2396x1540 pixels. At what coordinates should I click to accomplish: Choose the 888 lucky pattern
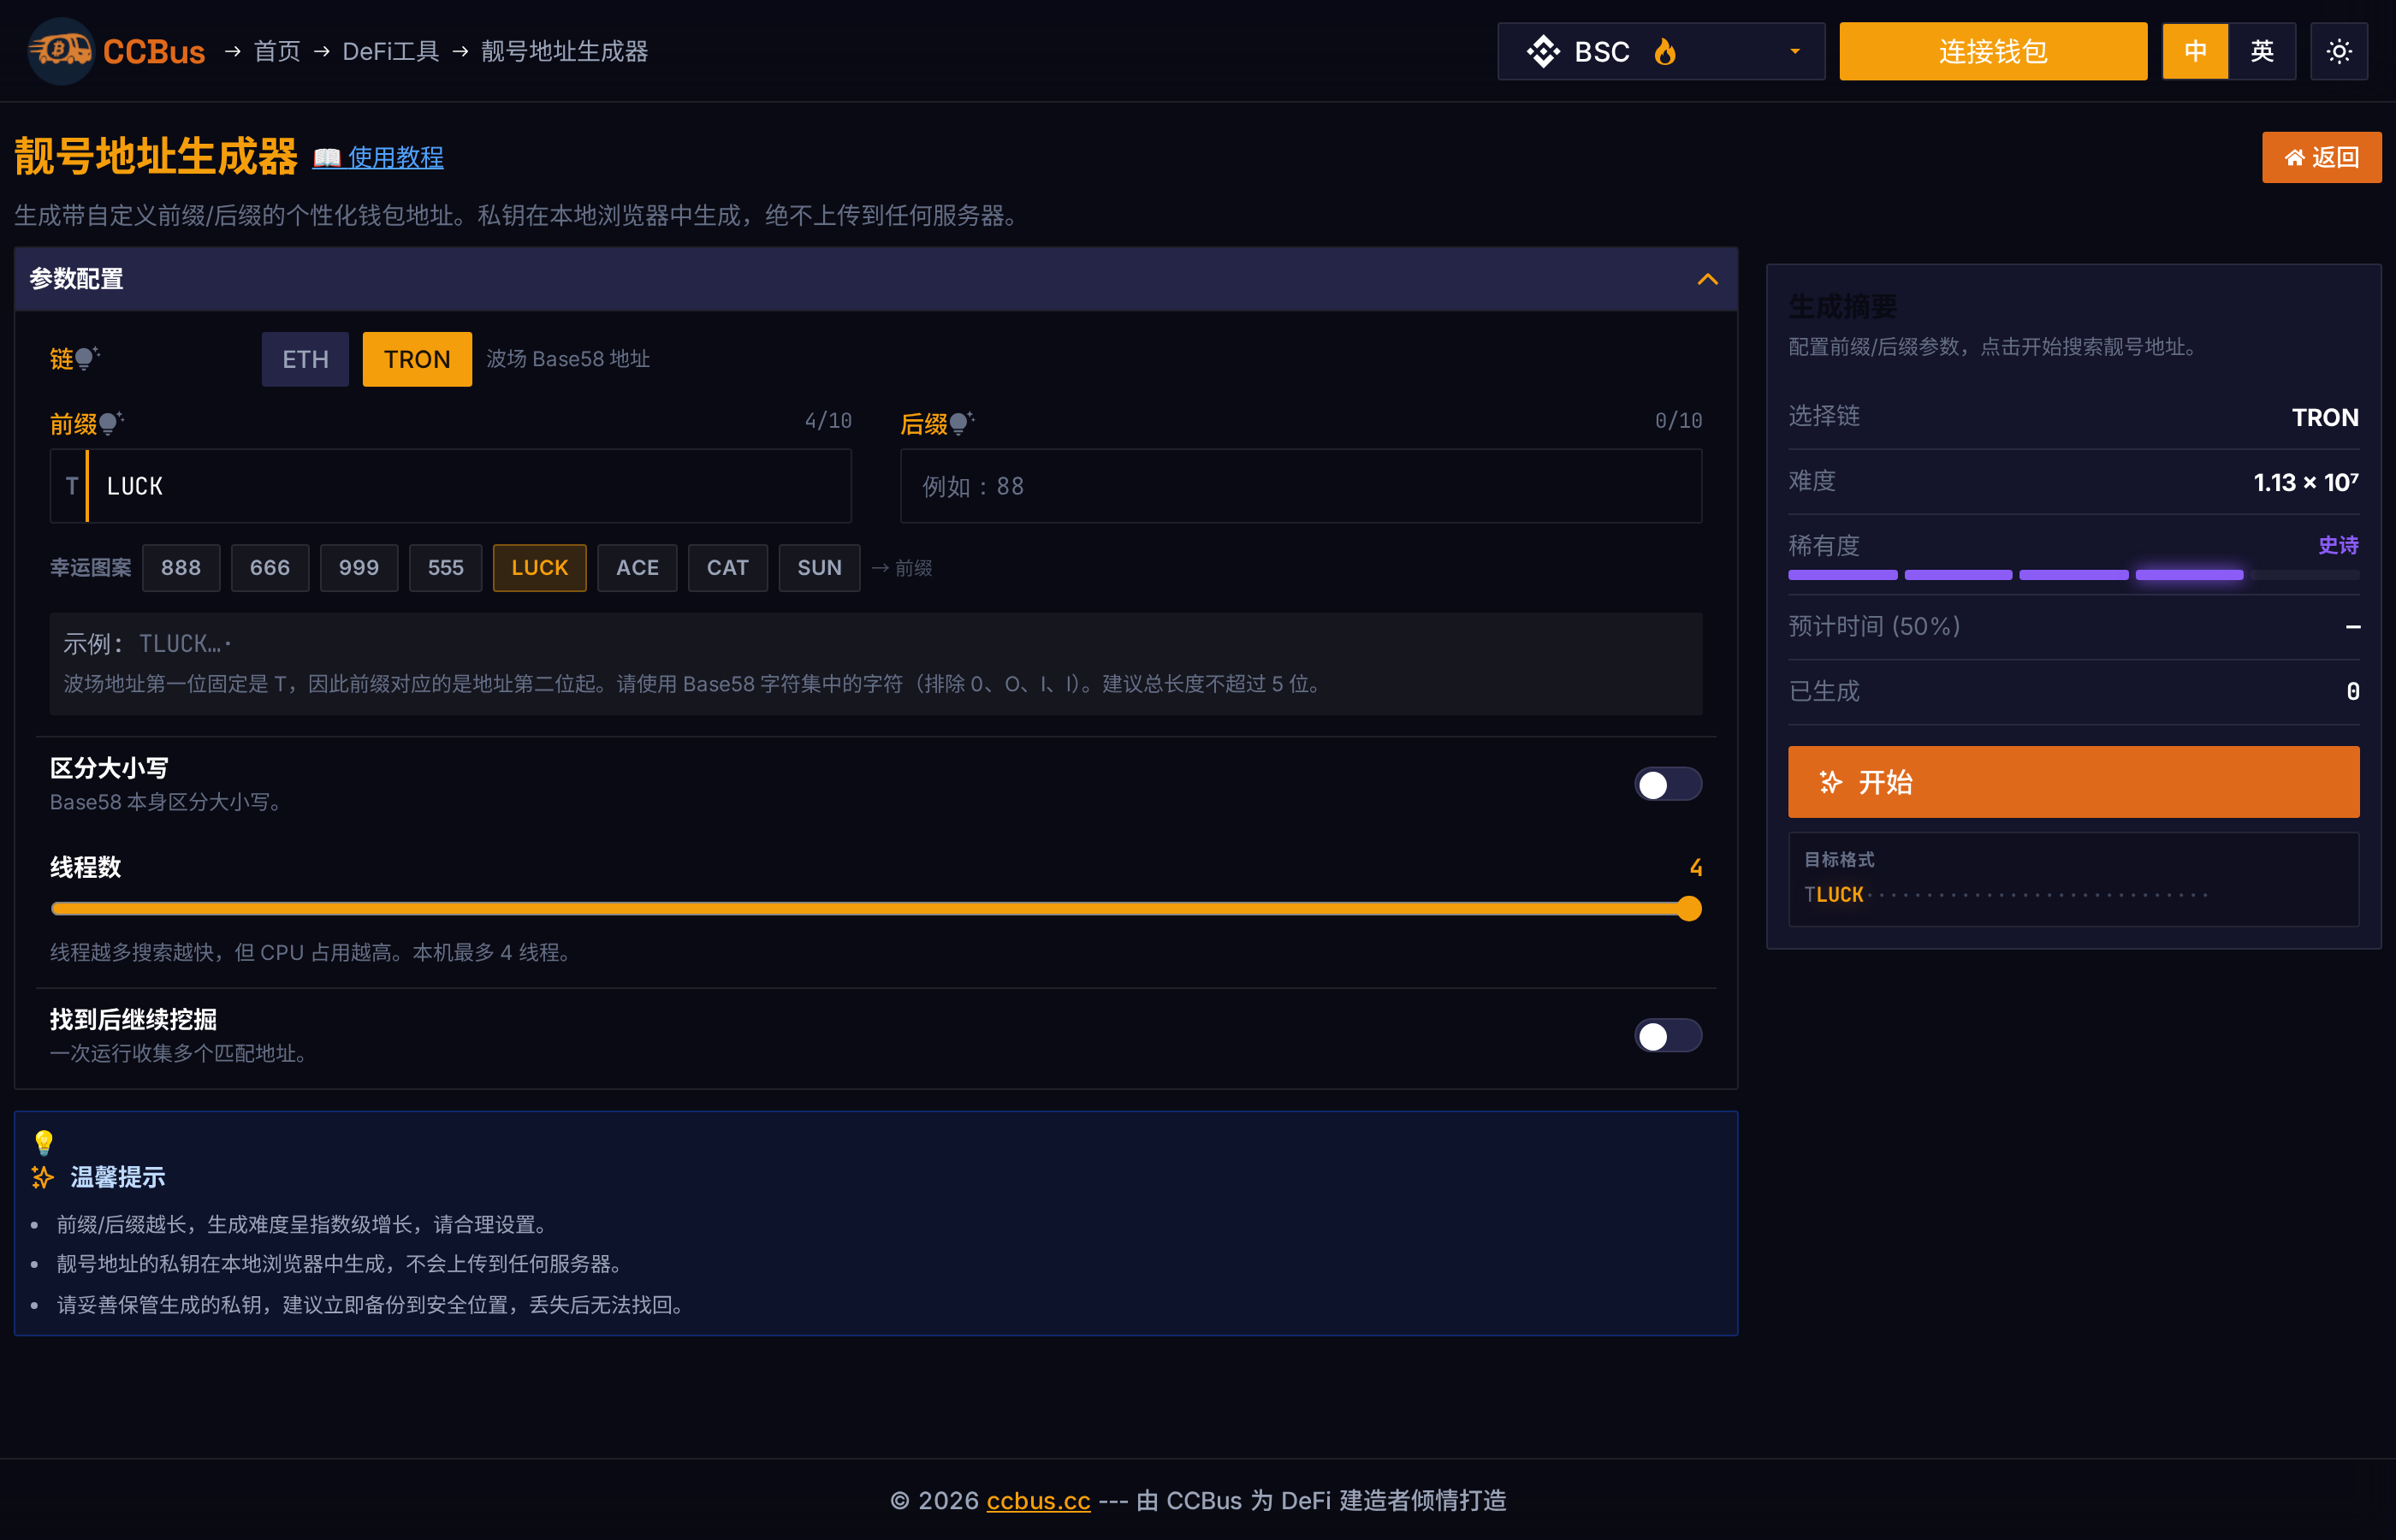tap(181, 568)
